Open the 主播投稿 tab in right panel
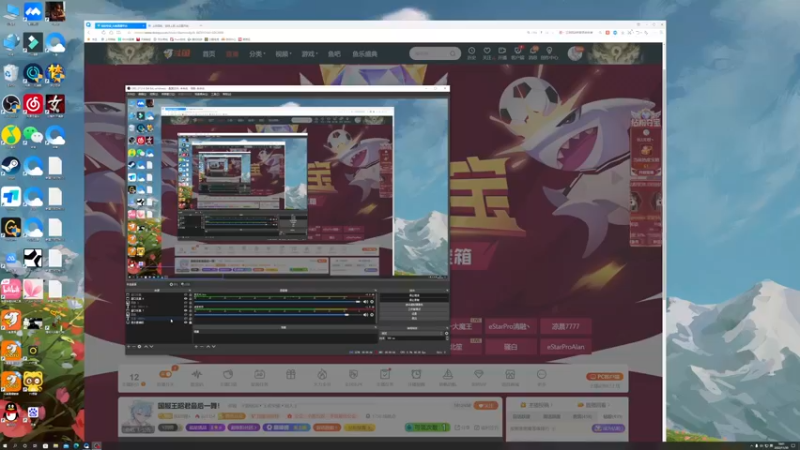This screenshot has width=800, height=450. pos(538,405)
